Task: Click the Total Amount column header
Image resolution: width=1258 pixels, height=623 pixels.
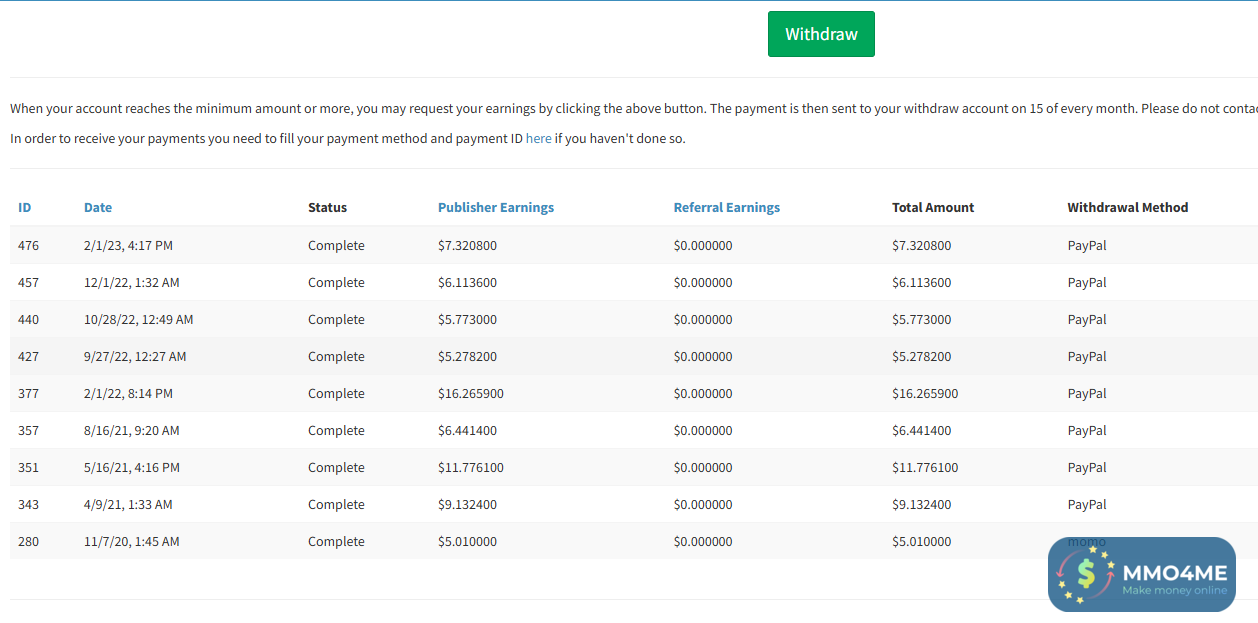Action: (x=933, y=208)
